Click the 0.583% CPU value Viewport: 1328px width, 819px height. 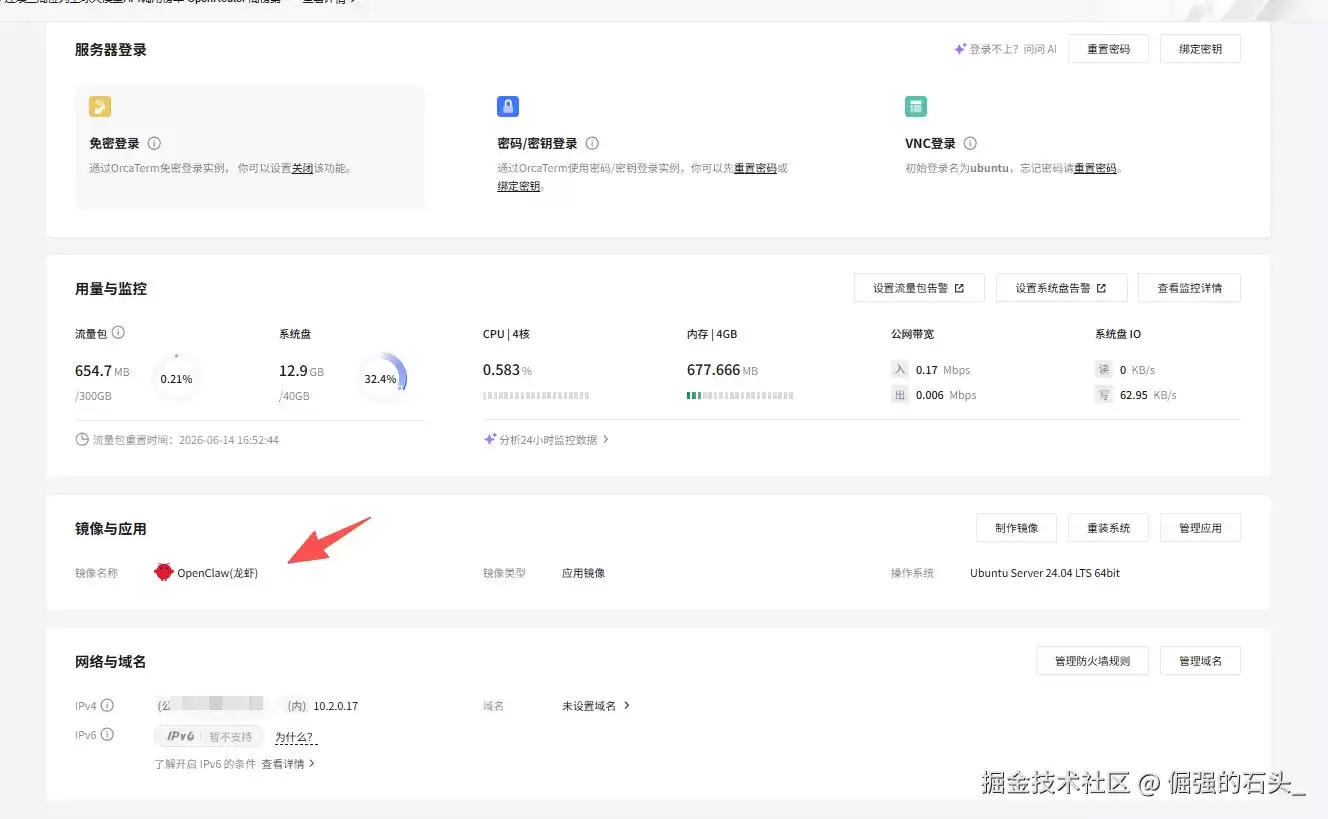coord(507,370)
